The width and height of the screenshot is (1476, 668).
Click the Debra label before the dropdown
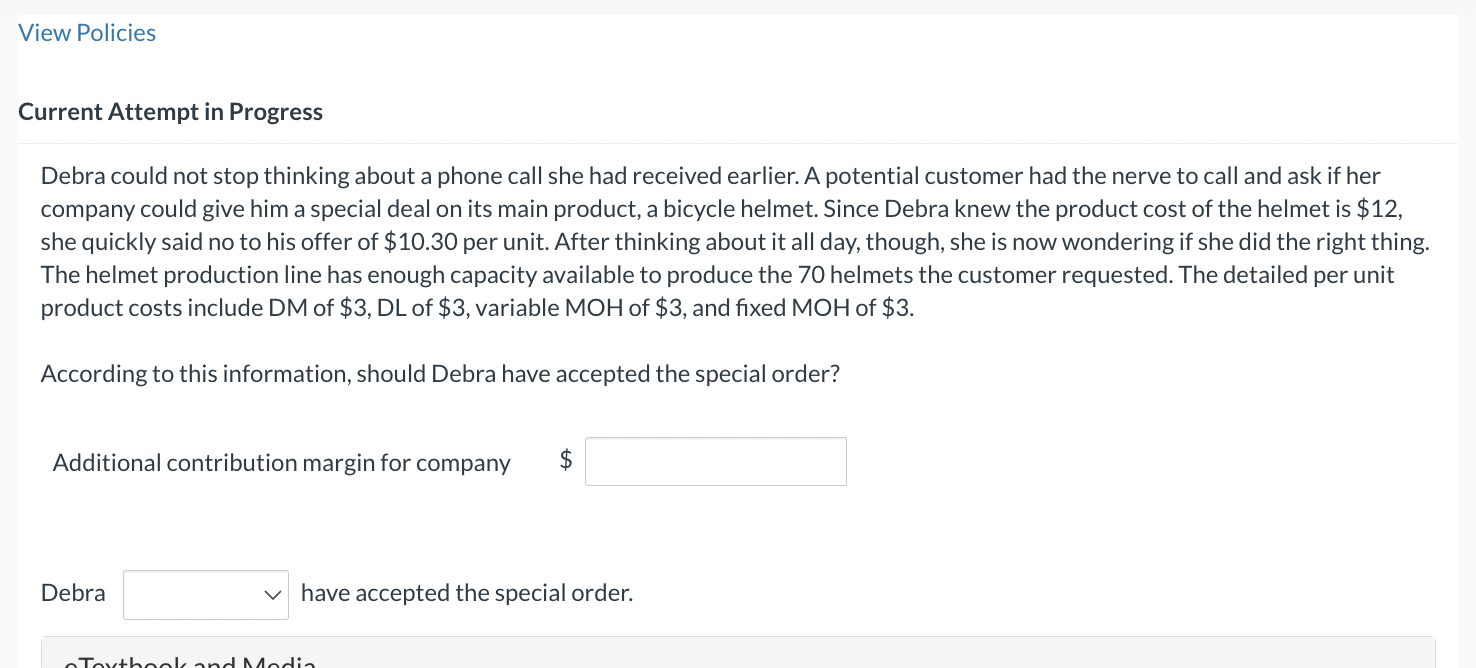tap(73, 593)
